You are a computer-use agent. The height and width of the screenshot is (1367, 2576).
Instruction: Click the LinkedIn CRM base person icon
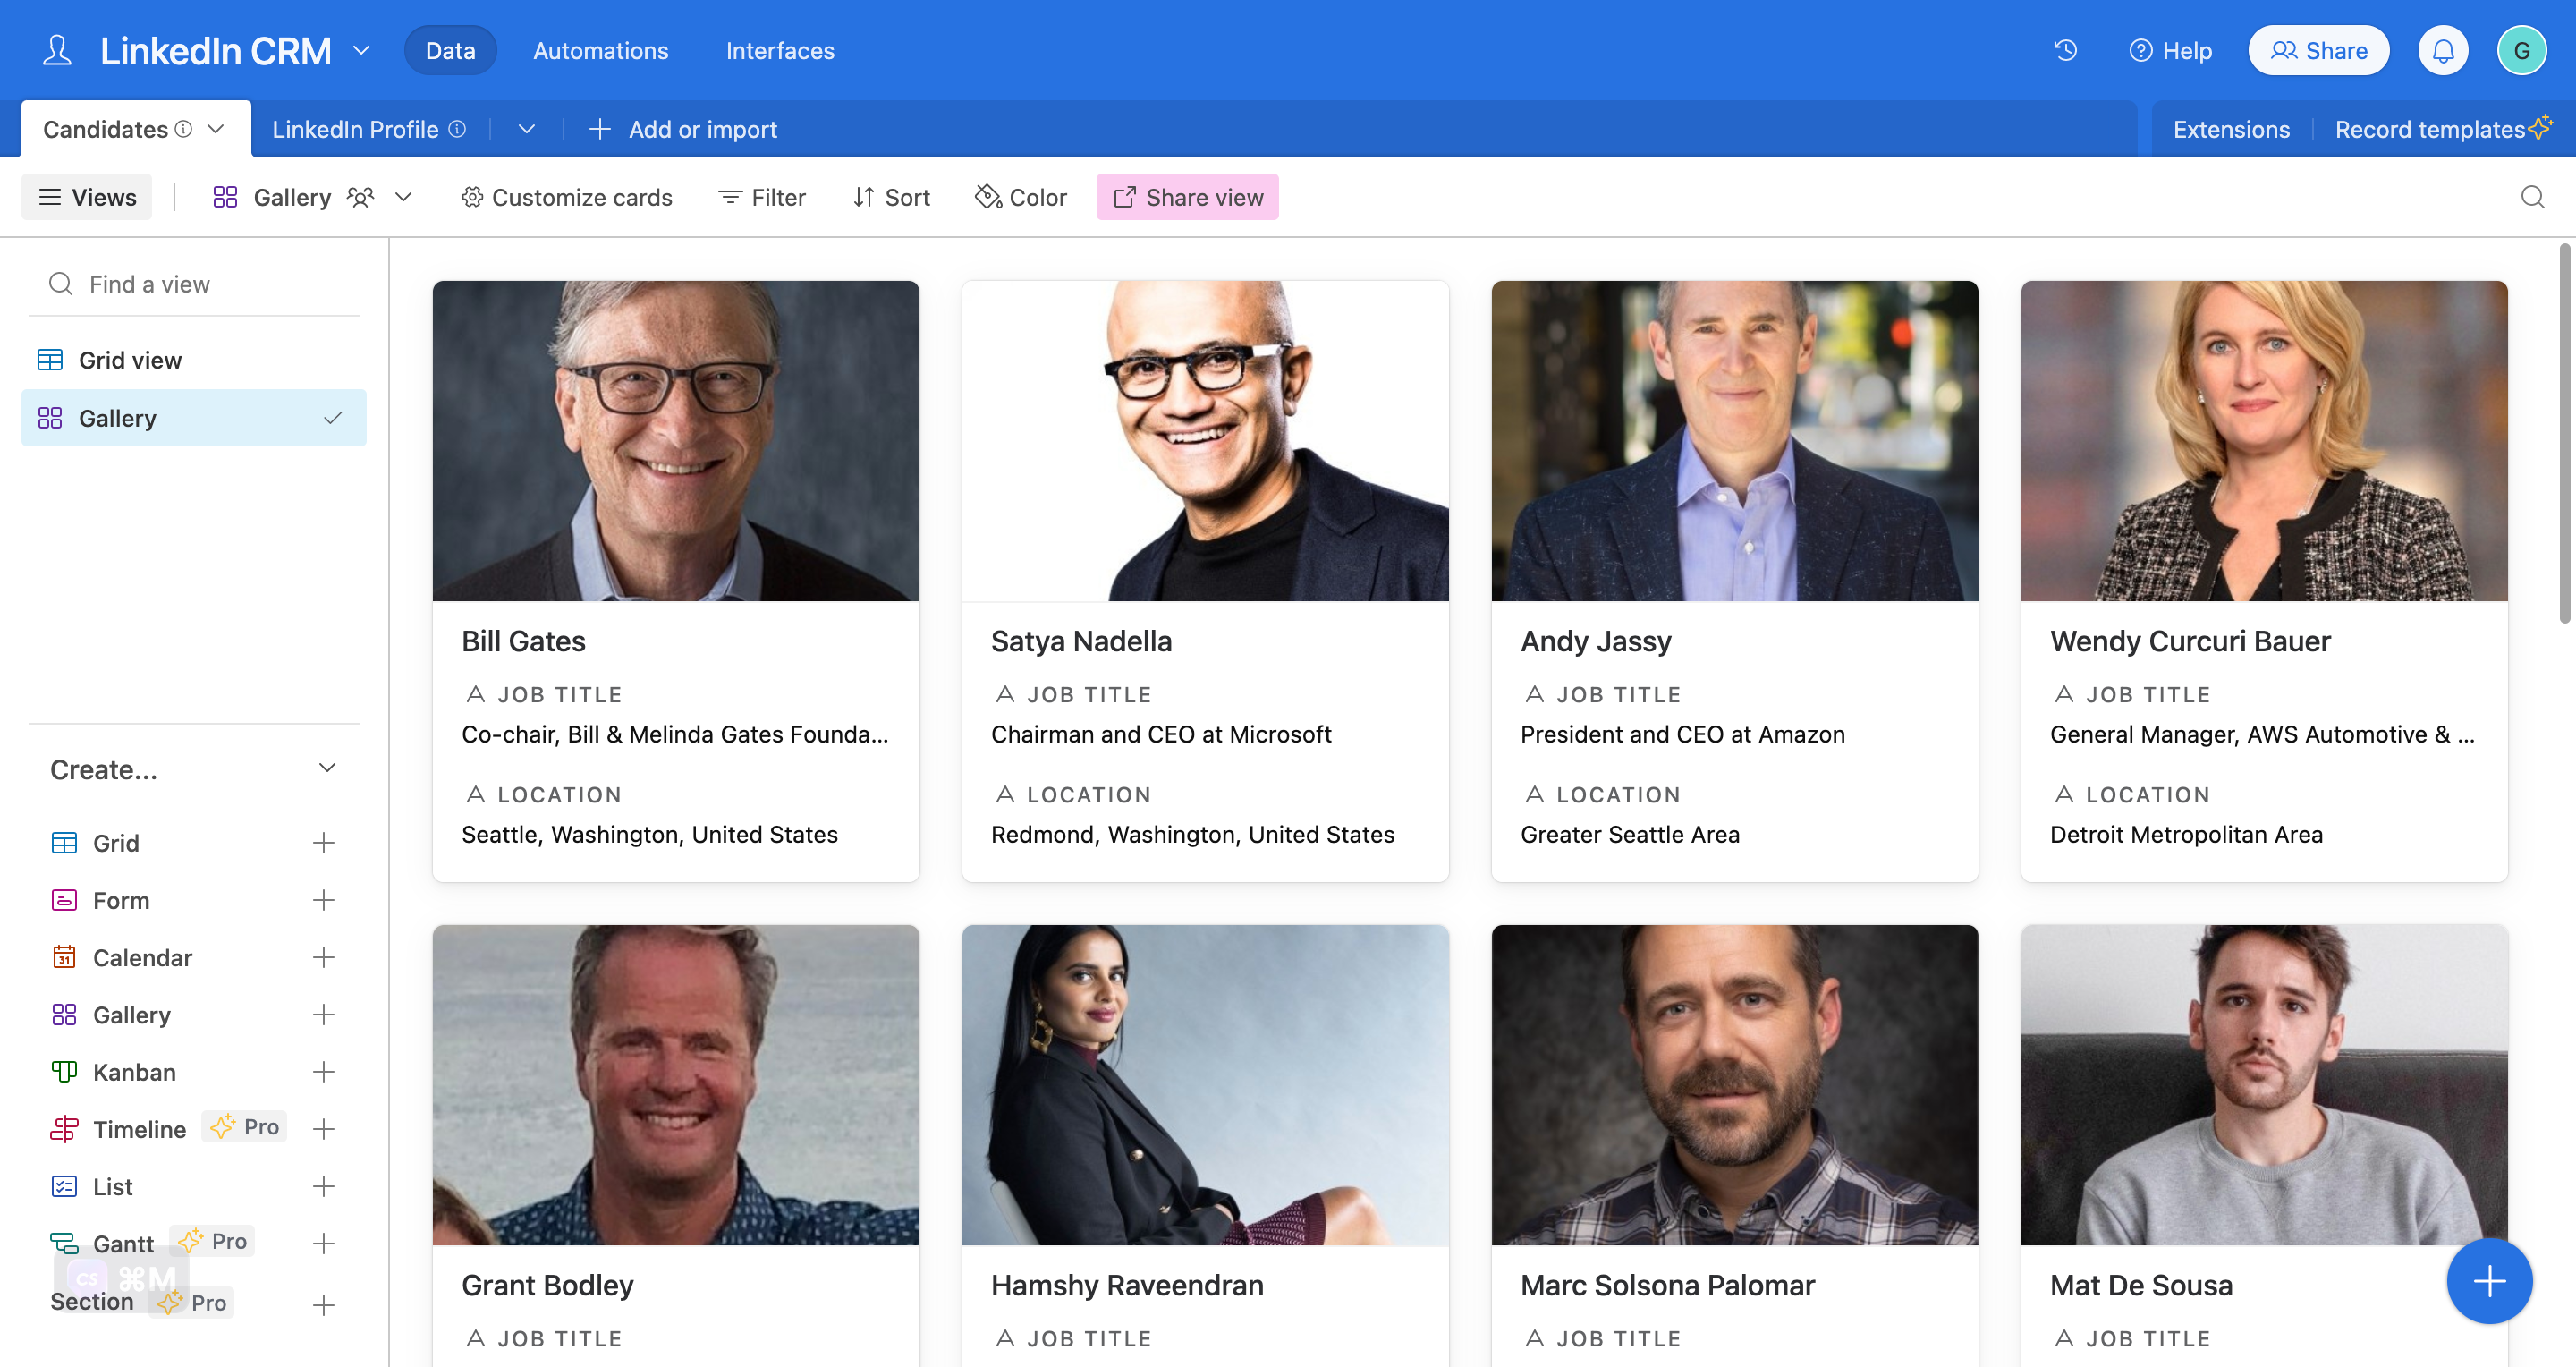(57, 50)
